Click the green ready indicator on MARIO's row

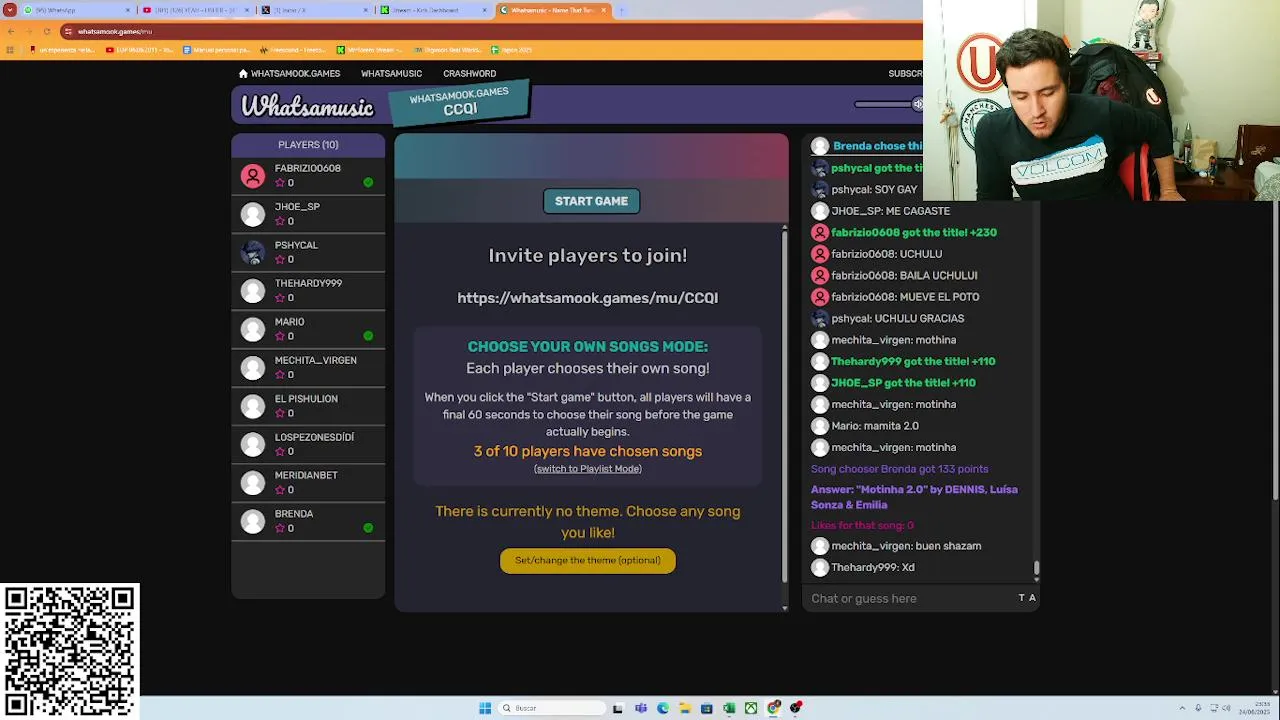(x=368, y=336)
